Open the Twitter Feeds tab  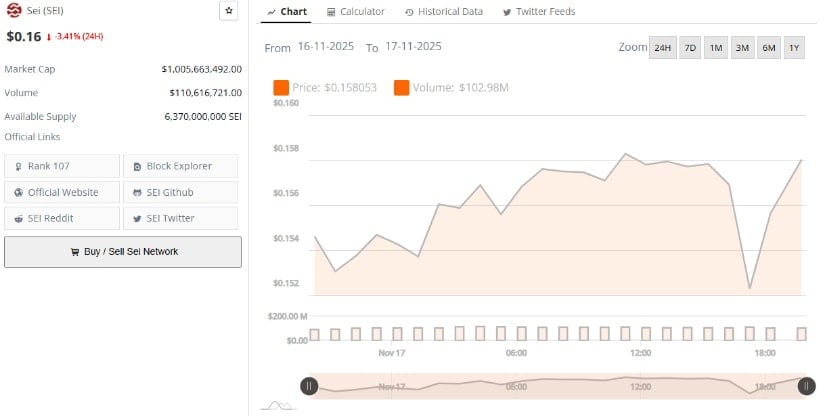[538, 12]
